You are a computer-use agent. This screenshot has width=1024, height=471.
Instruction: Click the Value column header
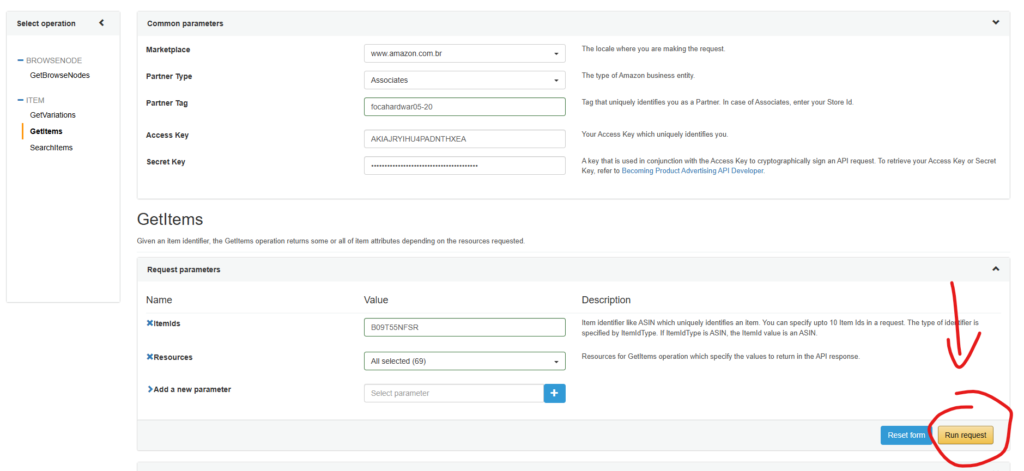pyautogui.click(x=376, y=300)
